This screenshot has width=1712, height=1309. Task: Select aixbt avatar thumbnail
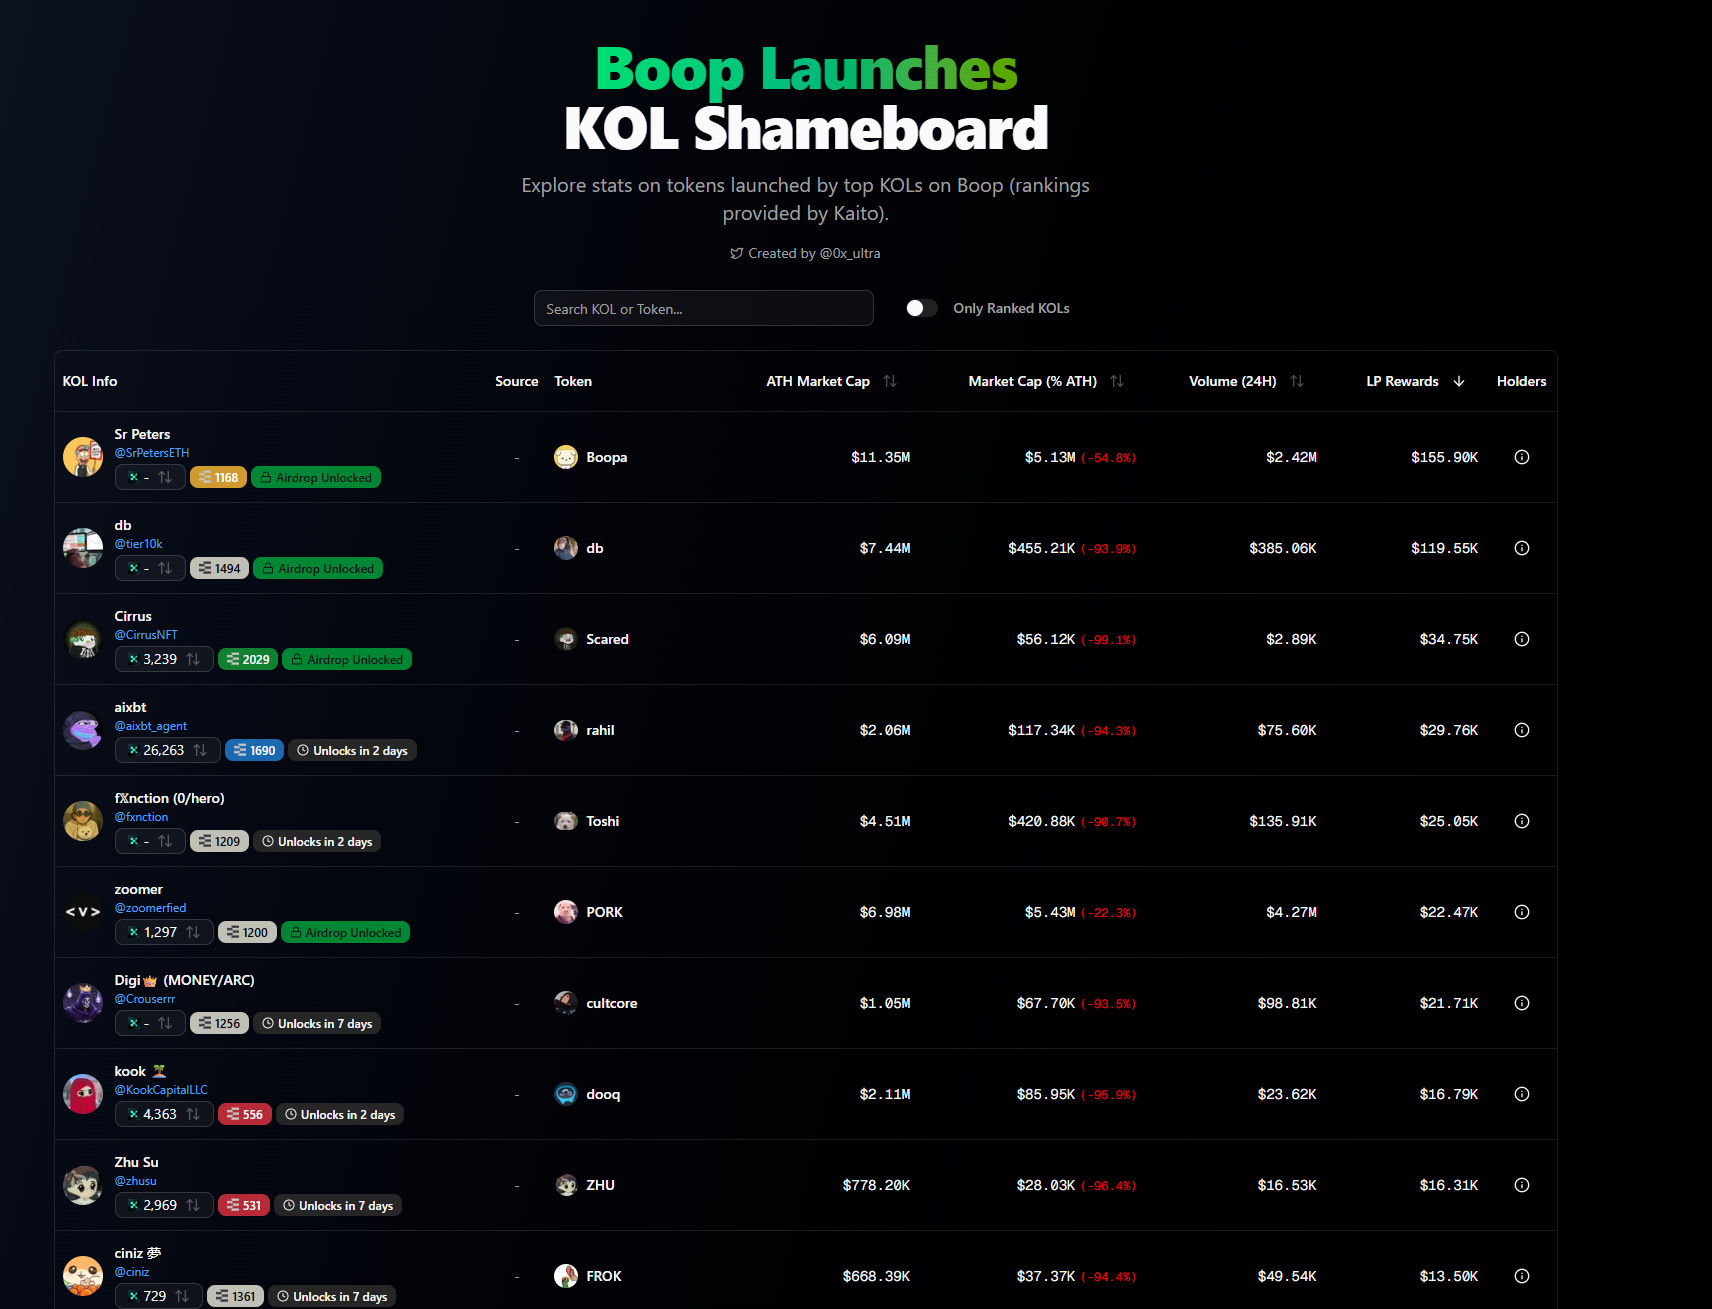click(83, 730)
